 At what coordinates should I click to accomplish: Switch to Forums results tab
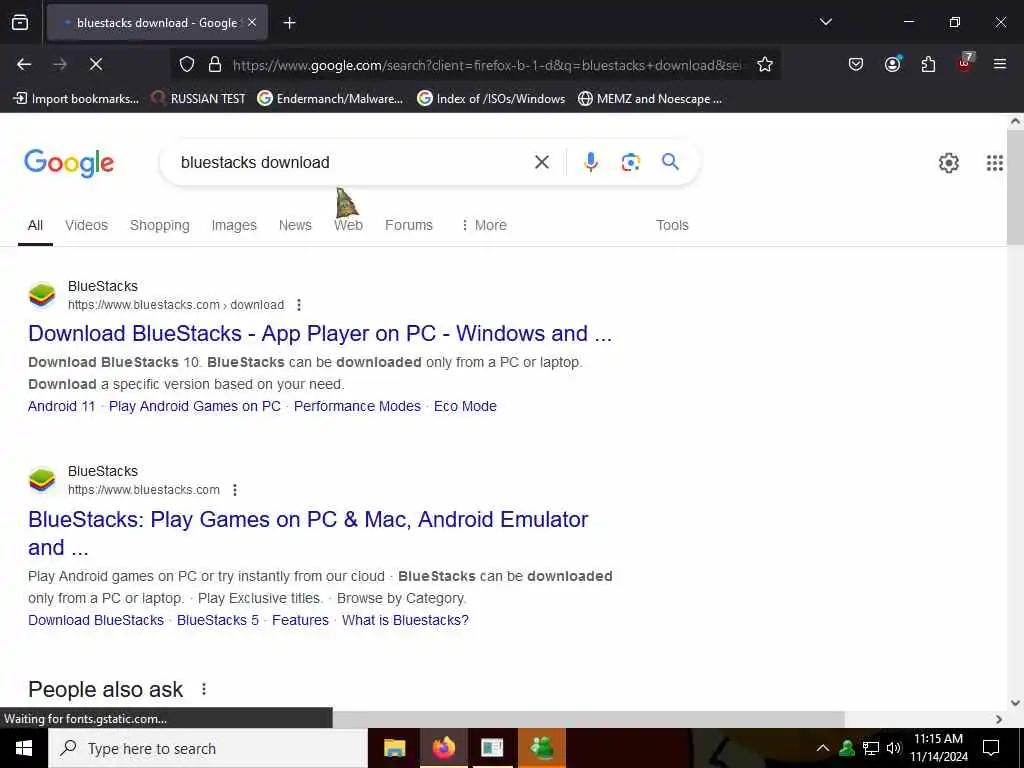coord(409,225)
